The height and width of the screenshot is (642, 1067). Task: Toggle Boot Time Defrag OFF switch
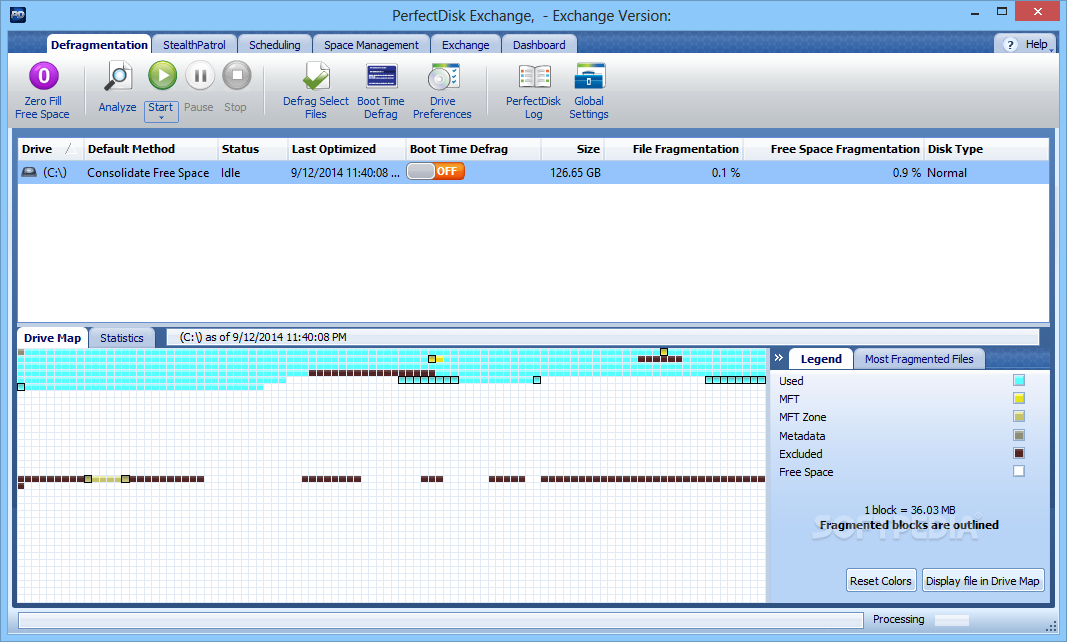tap(436, 172)
